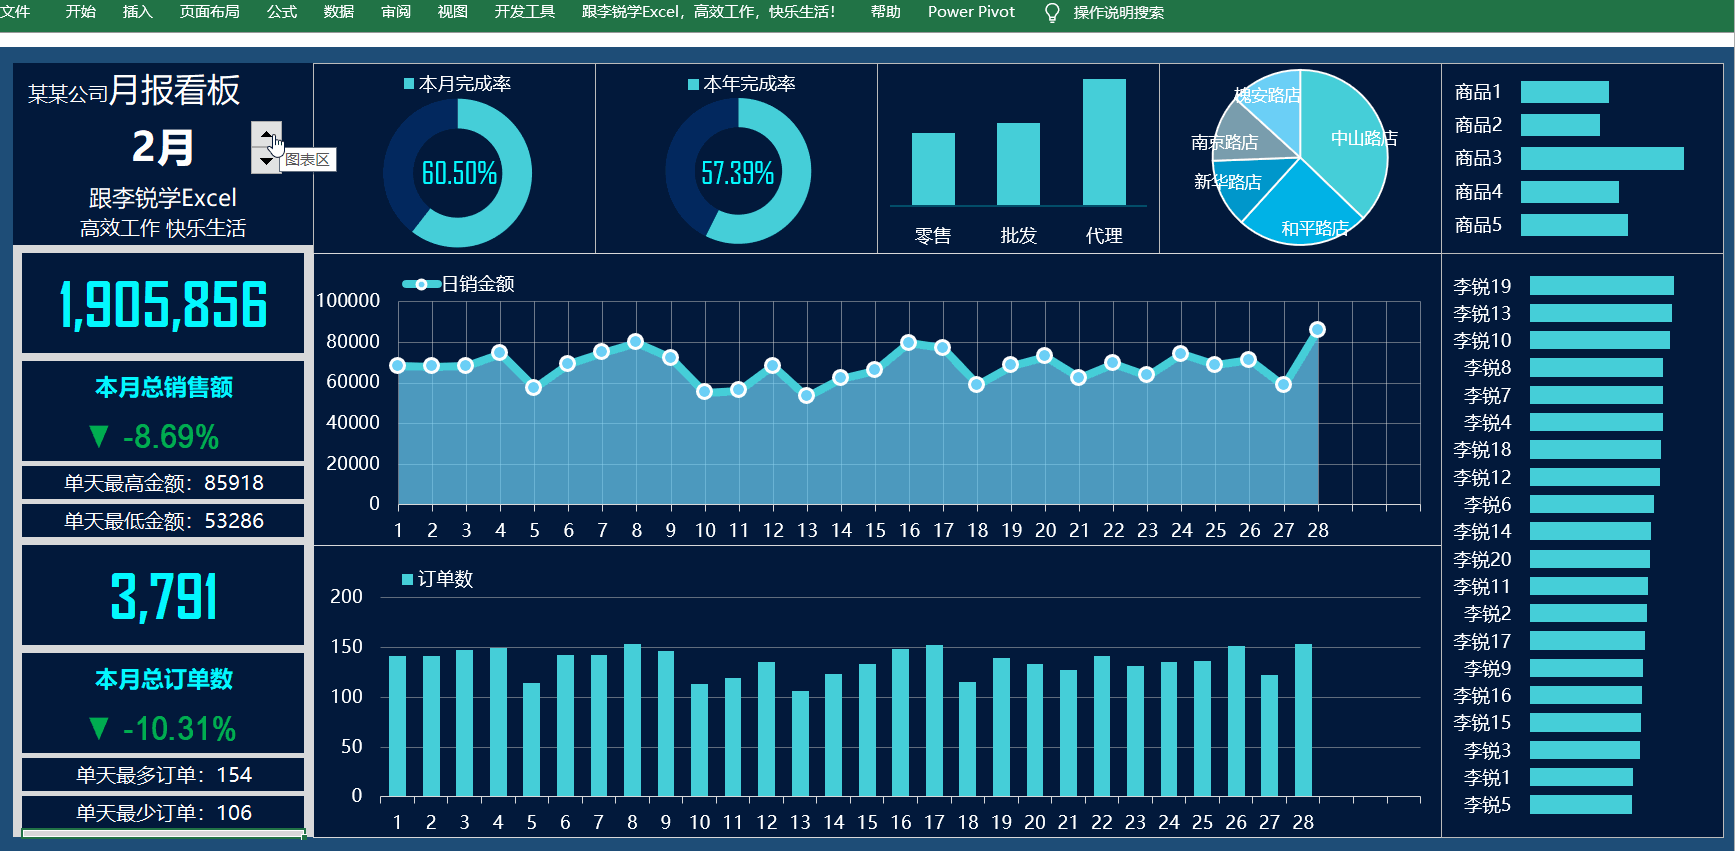Click the 李锐19 bar in ranking chart
1735x851 pixels.
[x=1600, y=286]
